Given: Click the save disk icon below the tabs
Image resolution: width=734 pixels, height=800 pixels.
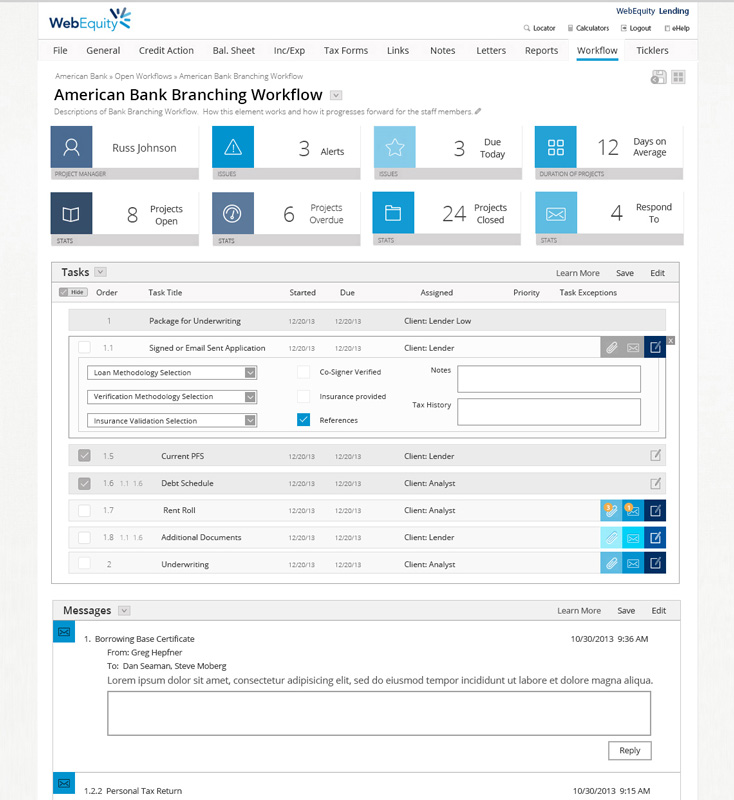Looking at the screenshot, I should click(659, 77).
